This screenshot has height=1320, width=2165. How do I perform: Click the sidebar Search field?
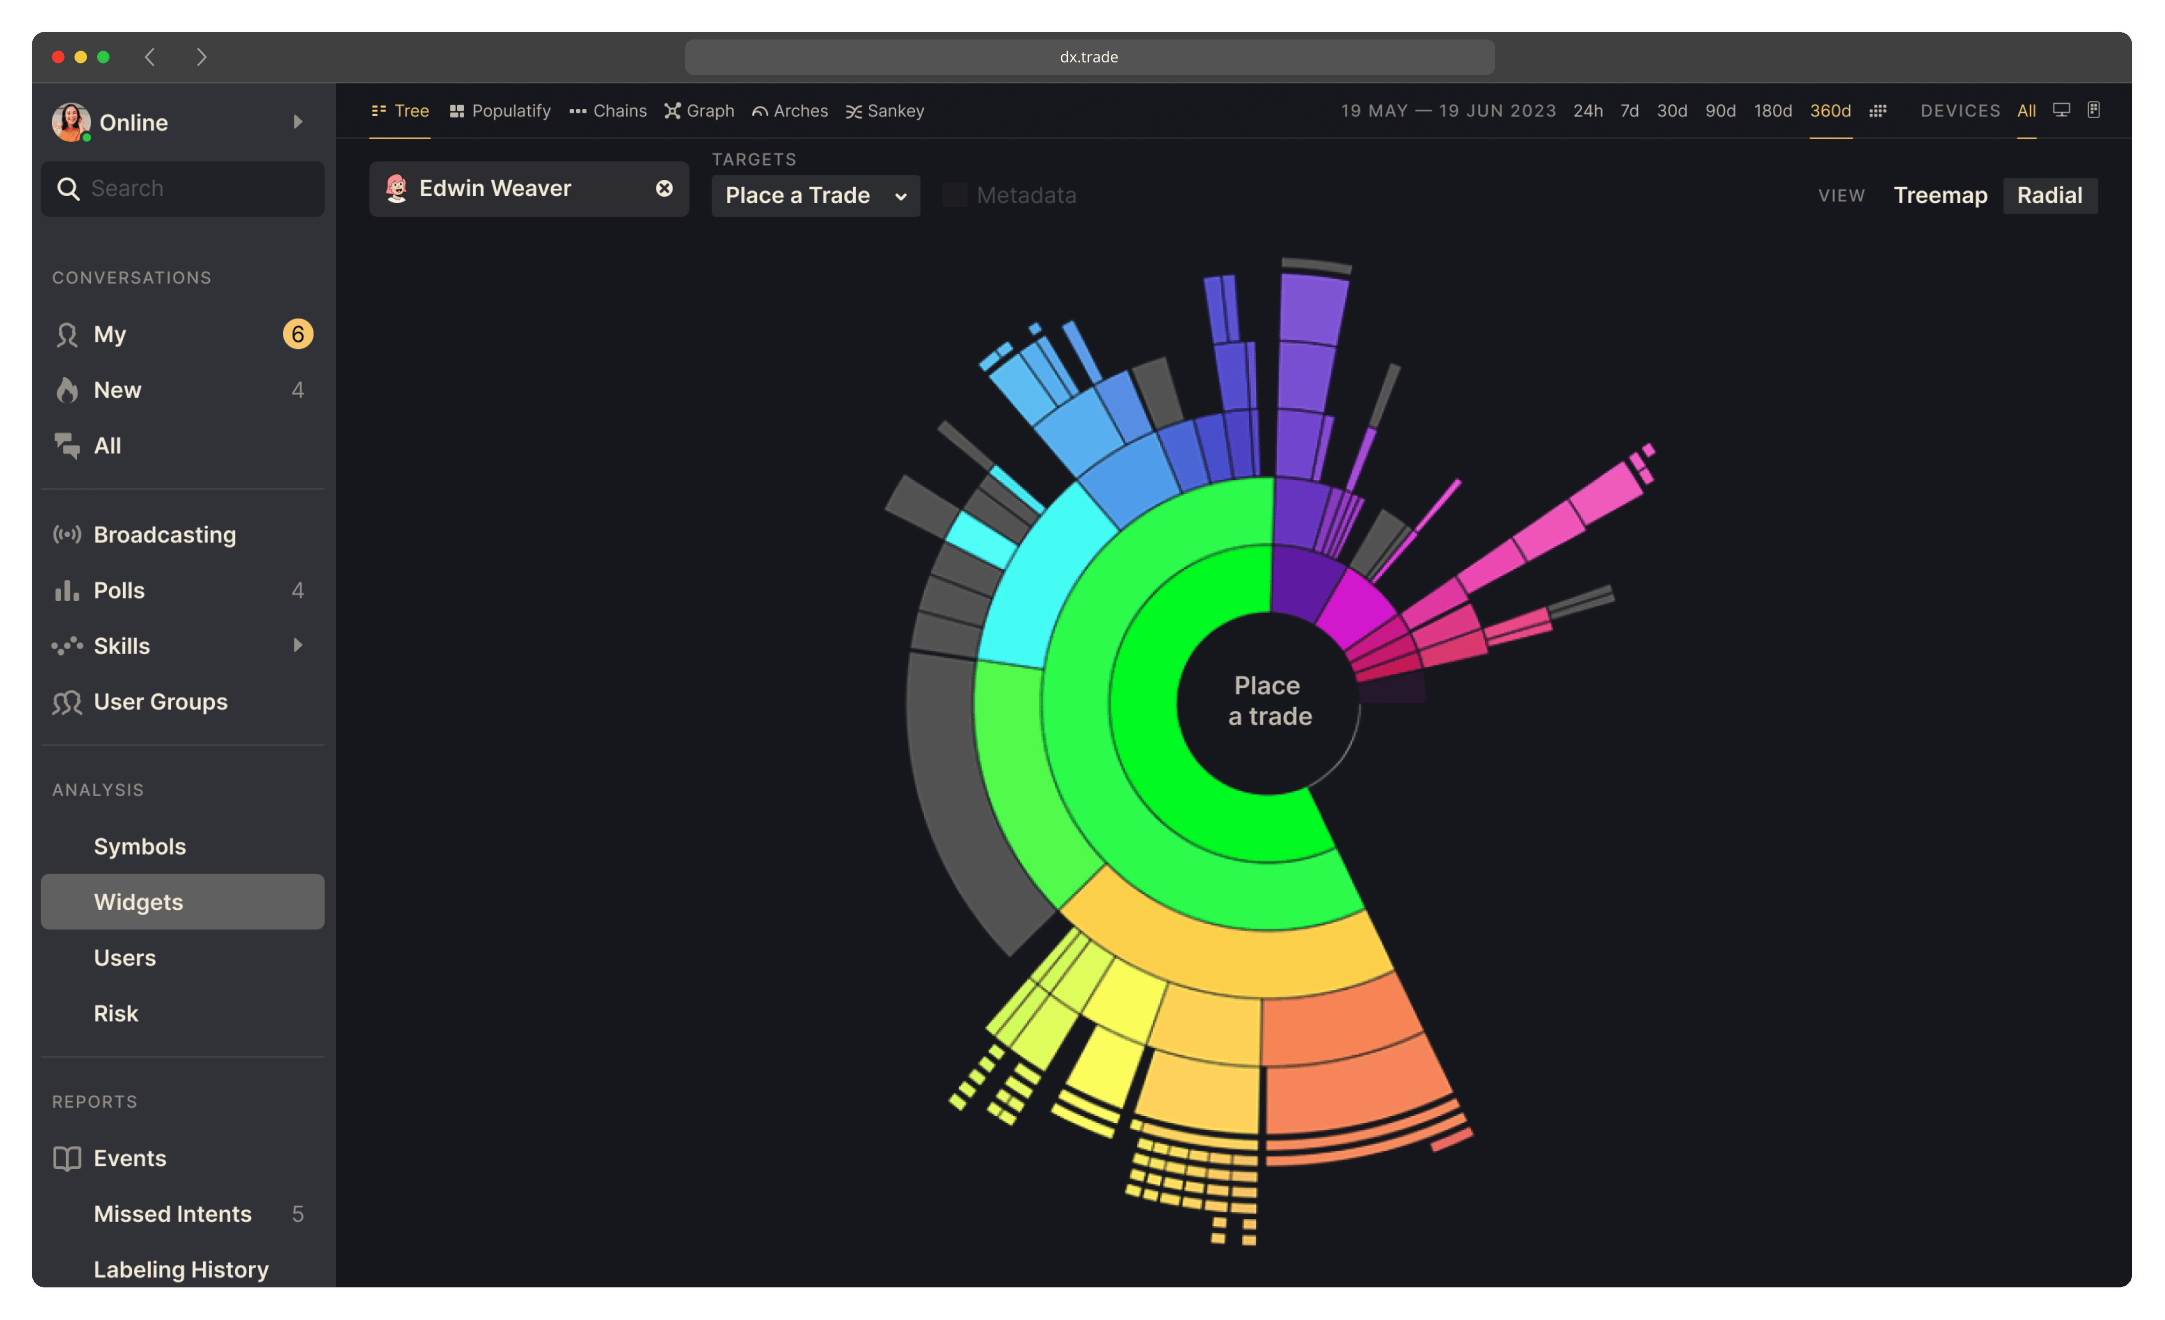[183, 189]
